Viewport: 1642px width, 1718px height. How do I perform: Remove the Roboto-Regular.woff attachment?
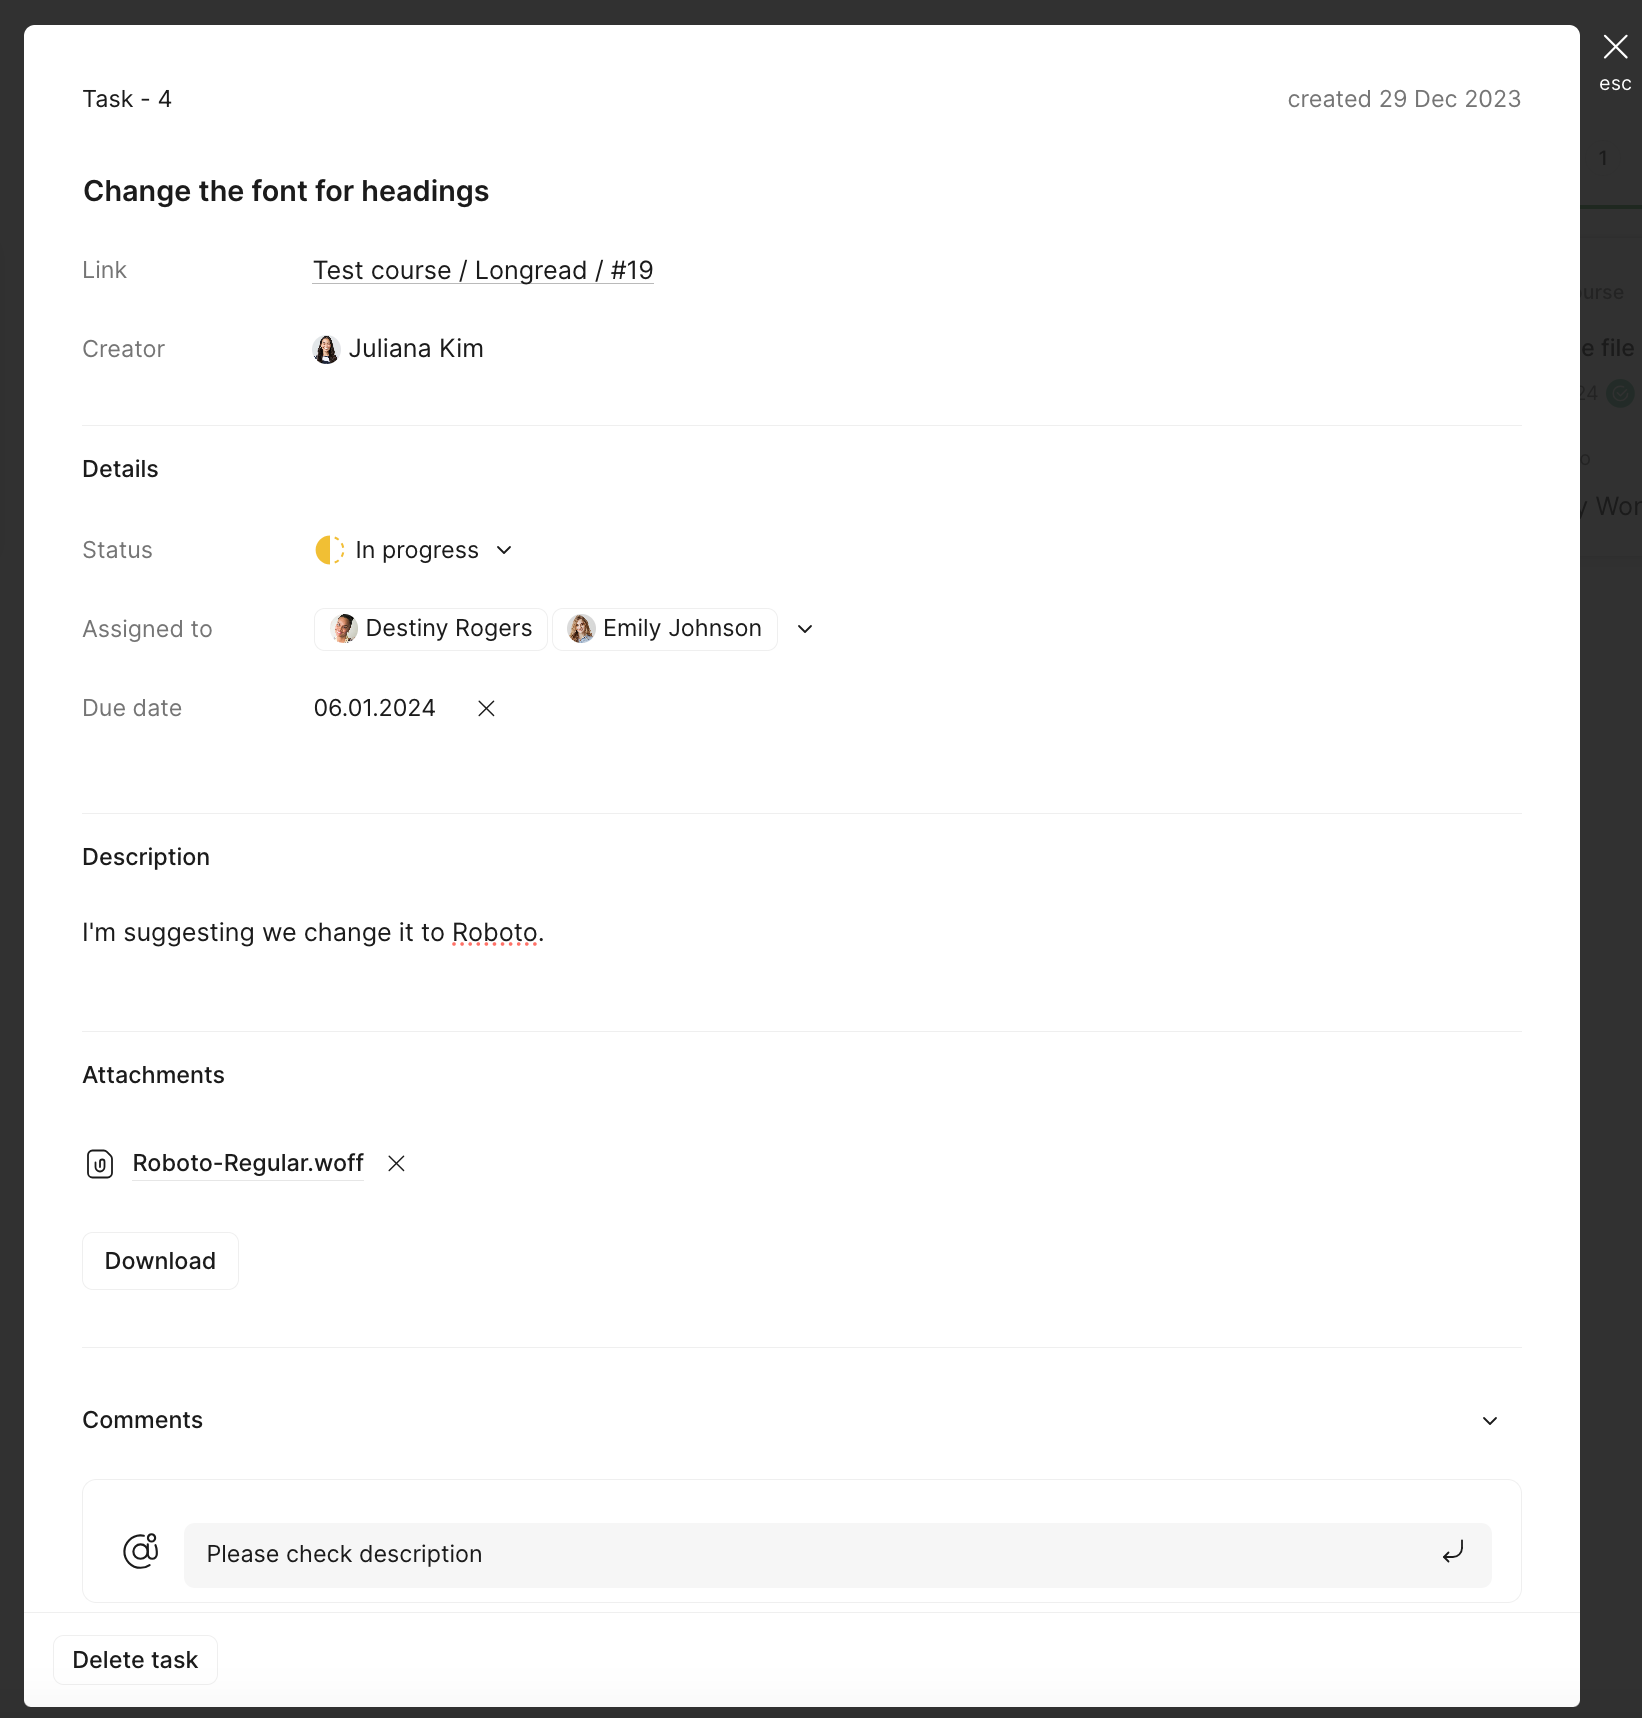[397, 1163]
